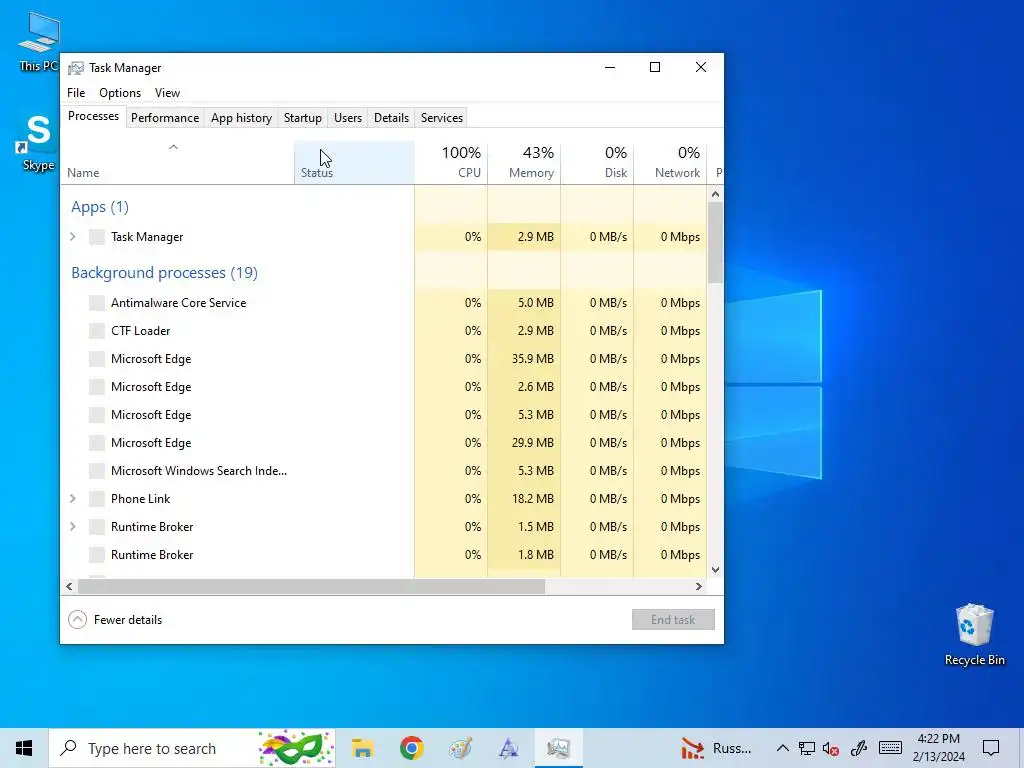Select the Processes tab

[x=93, y=116]
